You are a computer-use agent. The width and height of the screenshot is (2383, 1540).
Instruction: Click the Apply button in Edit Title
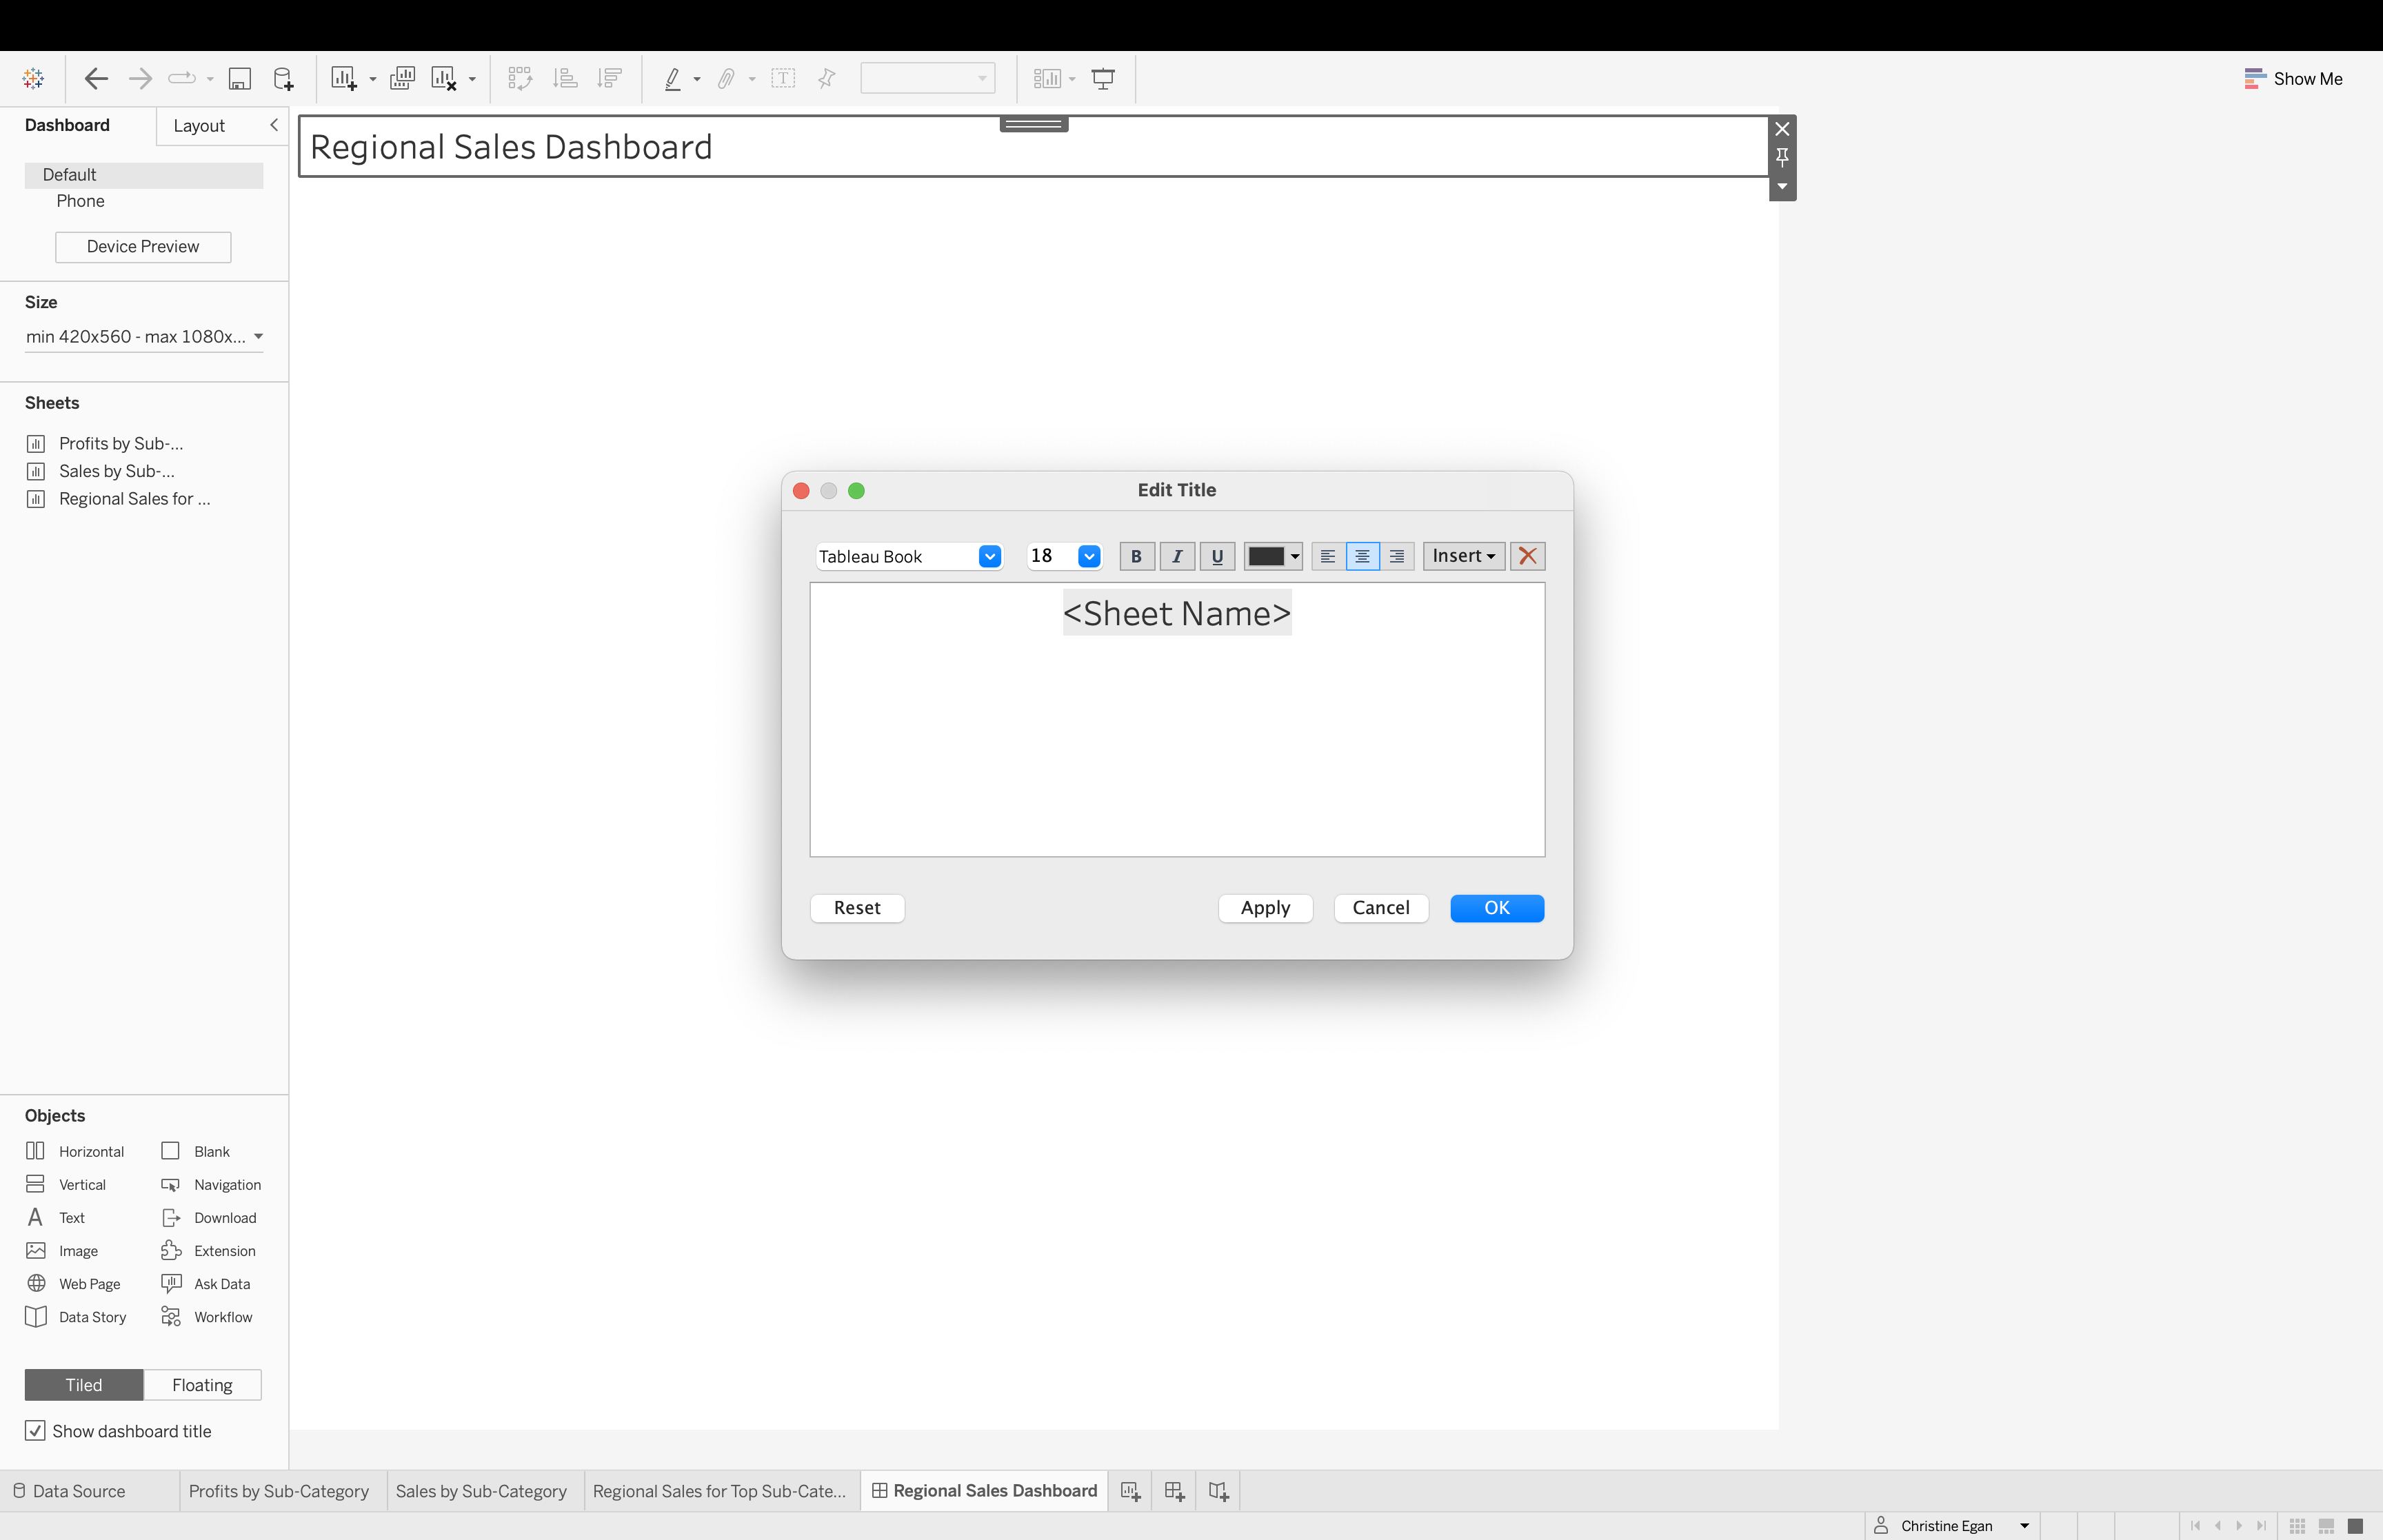[1264, 907]
